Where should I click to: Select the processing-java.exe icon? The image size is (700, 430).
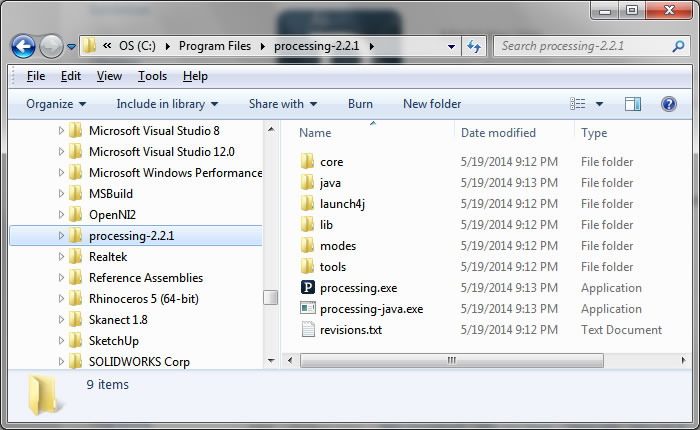pos(308,308)
